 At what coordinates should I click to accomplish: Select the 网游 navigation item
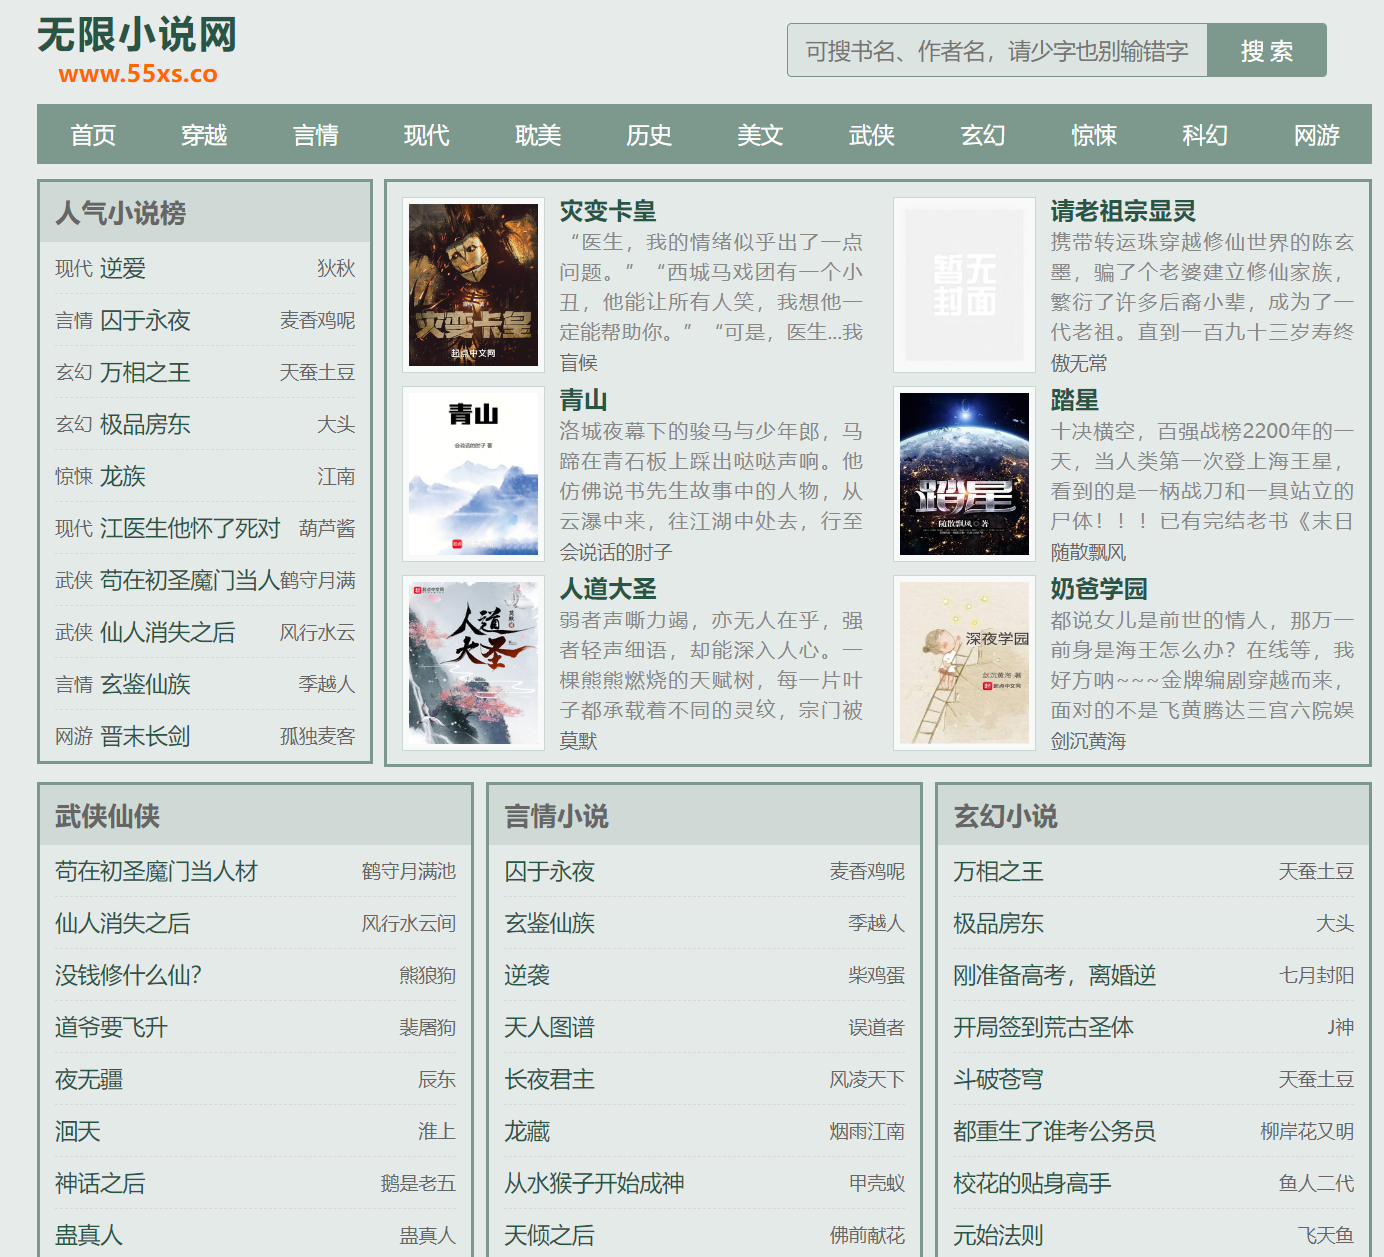(x=1316, y=135)
